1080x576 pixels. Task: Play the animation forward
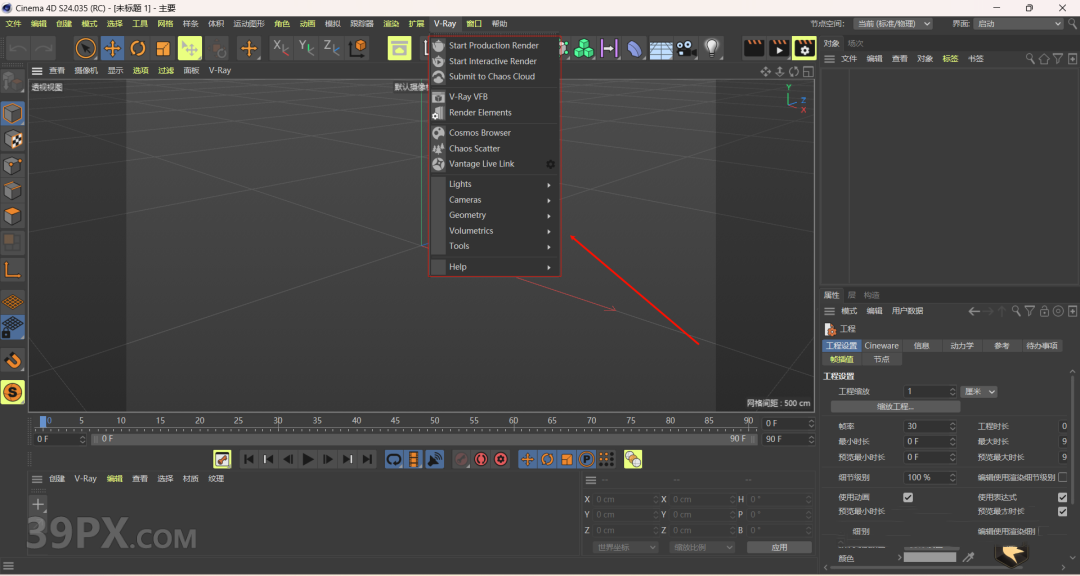[x=308, y=460]
